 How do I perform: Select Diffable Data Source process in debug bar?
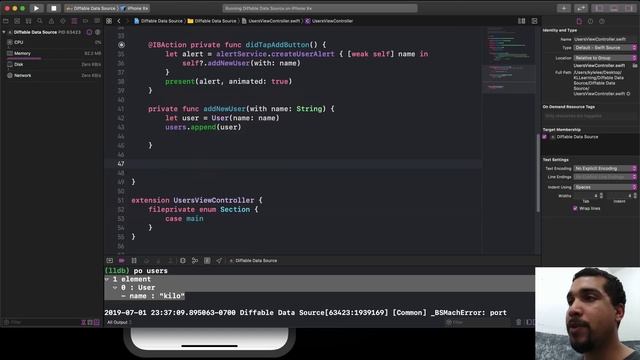253,260
